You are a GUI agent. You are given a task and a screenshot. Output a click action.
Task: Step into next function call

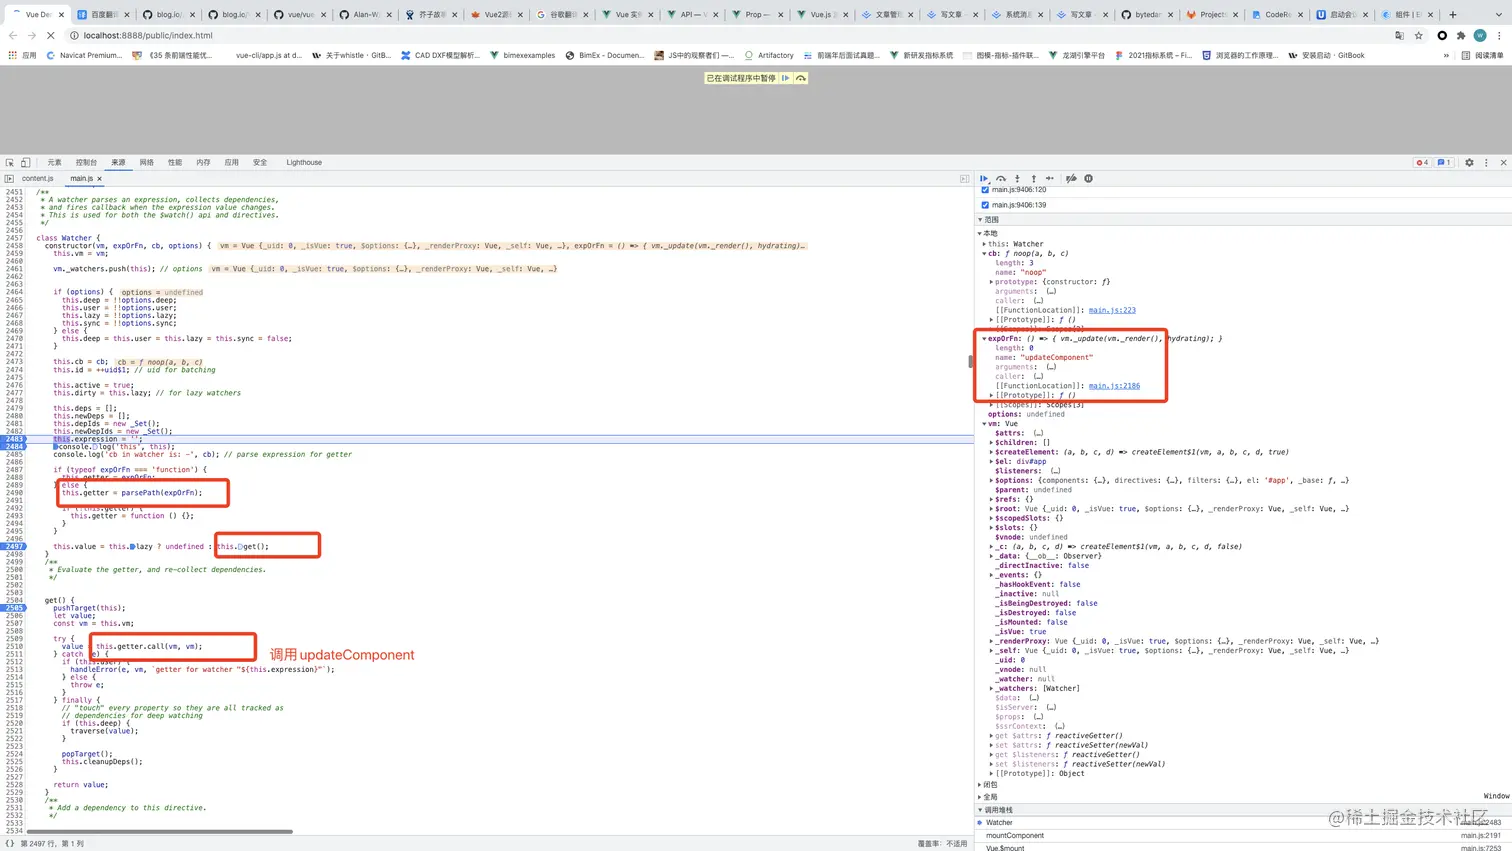tap(1017, 179)
